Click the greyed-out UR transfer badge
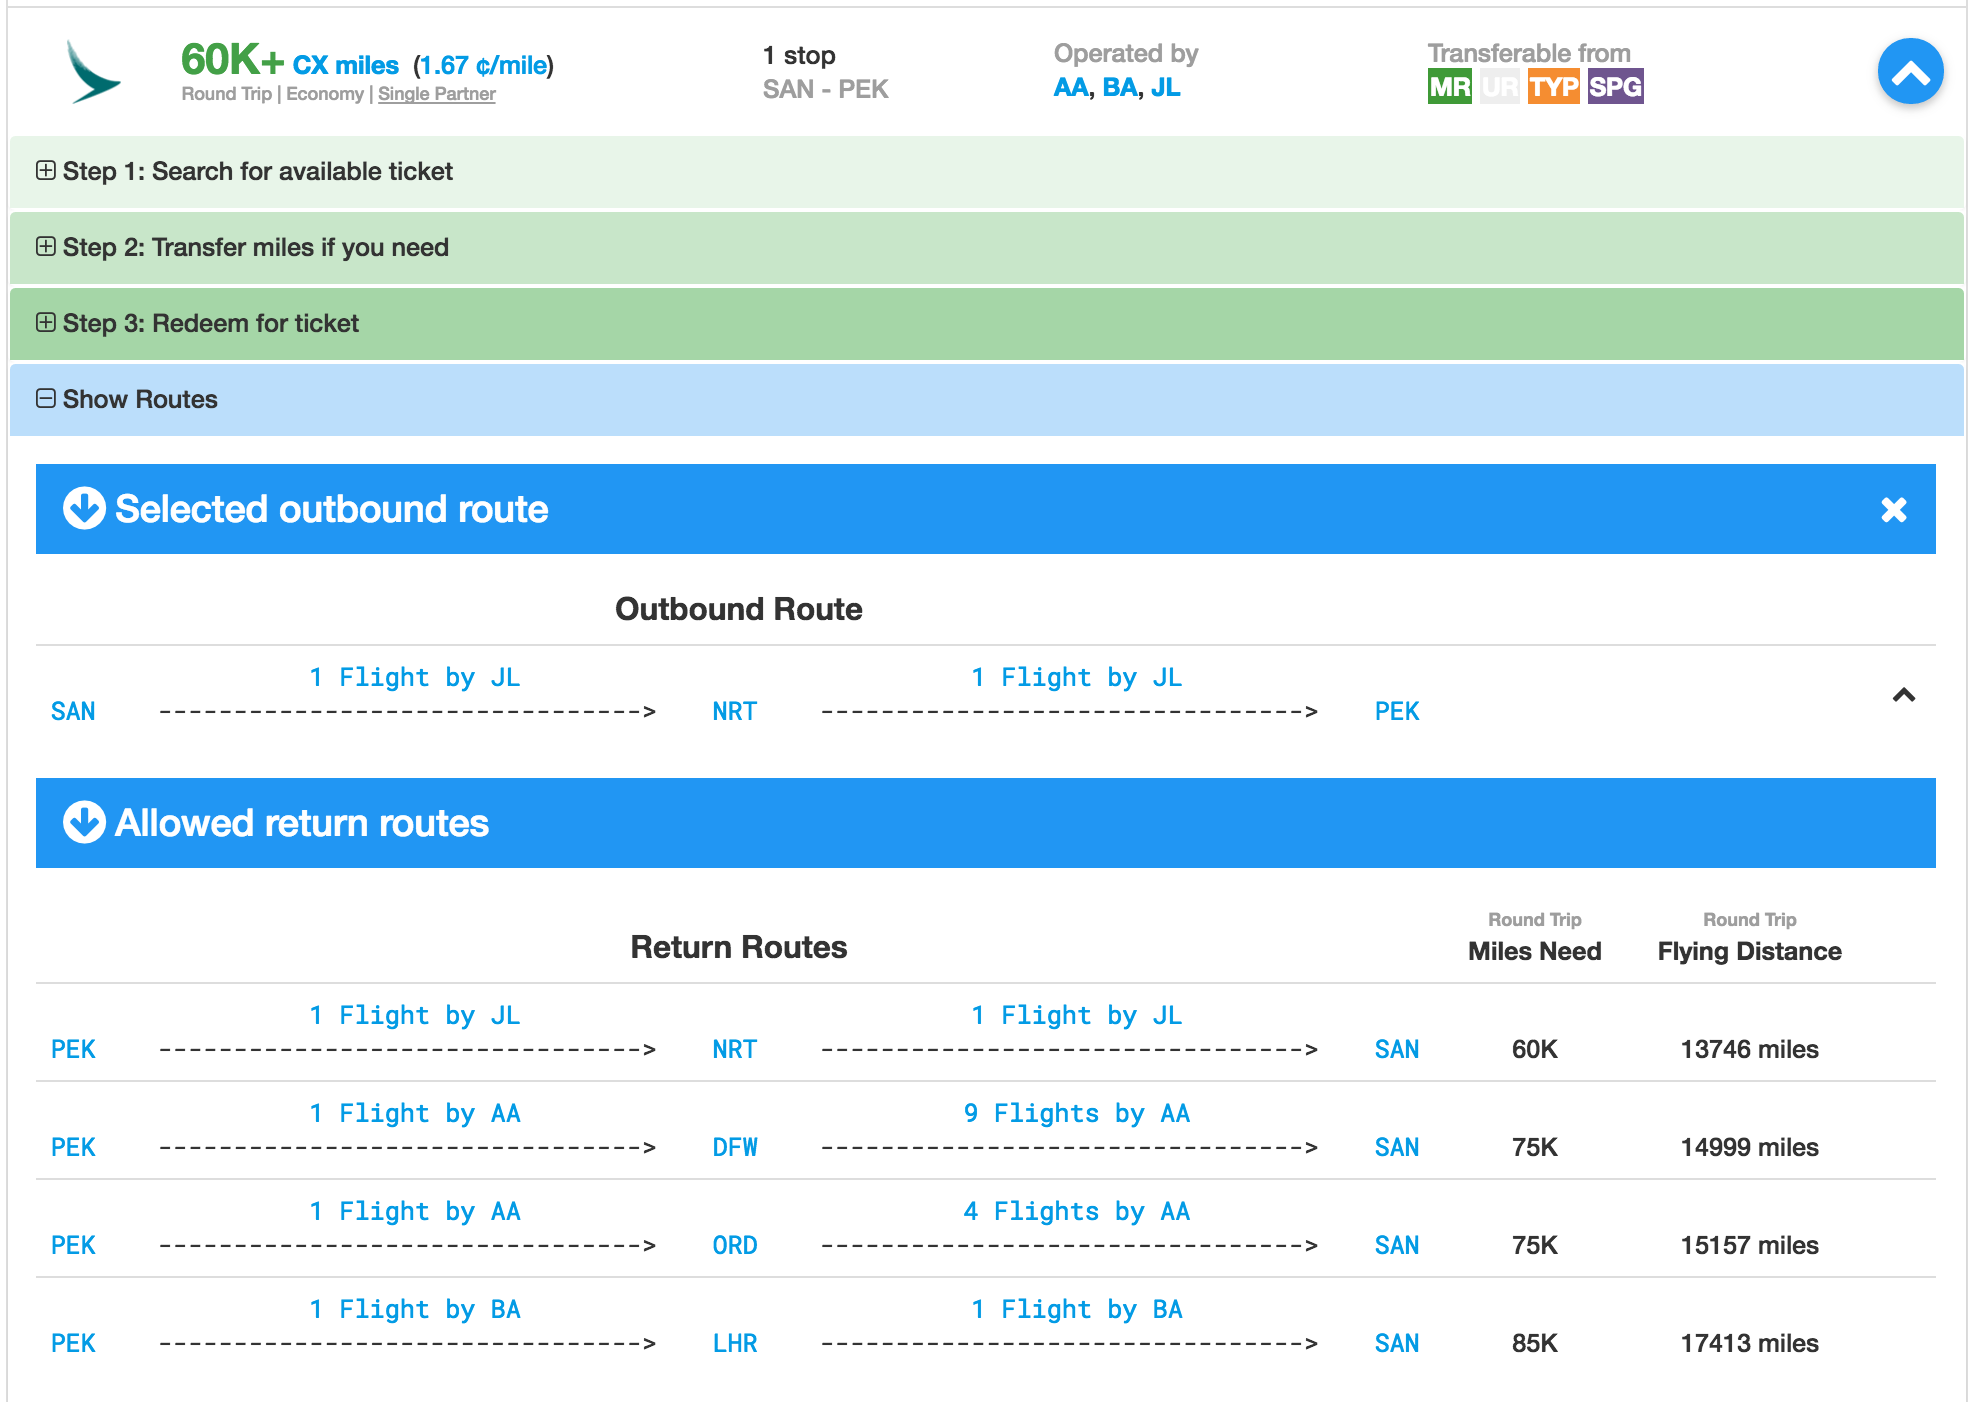 (x=1499, y=87)
